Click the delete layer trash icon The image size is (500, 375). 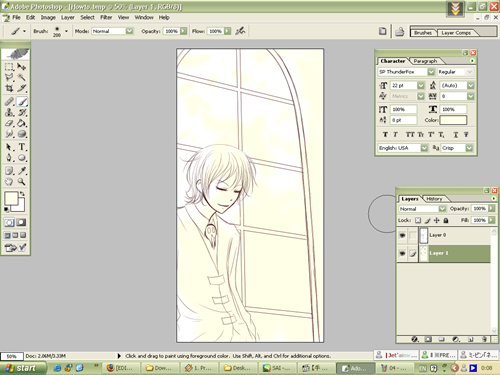point(484,339)
